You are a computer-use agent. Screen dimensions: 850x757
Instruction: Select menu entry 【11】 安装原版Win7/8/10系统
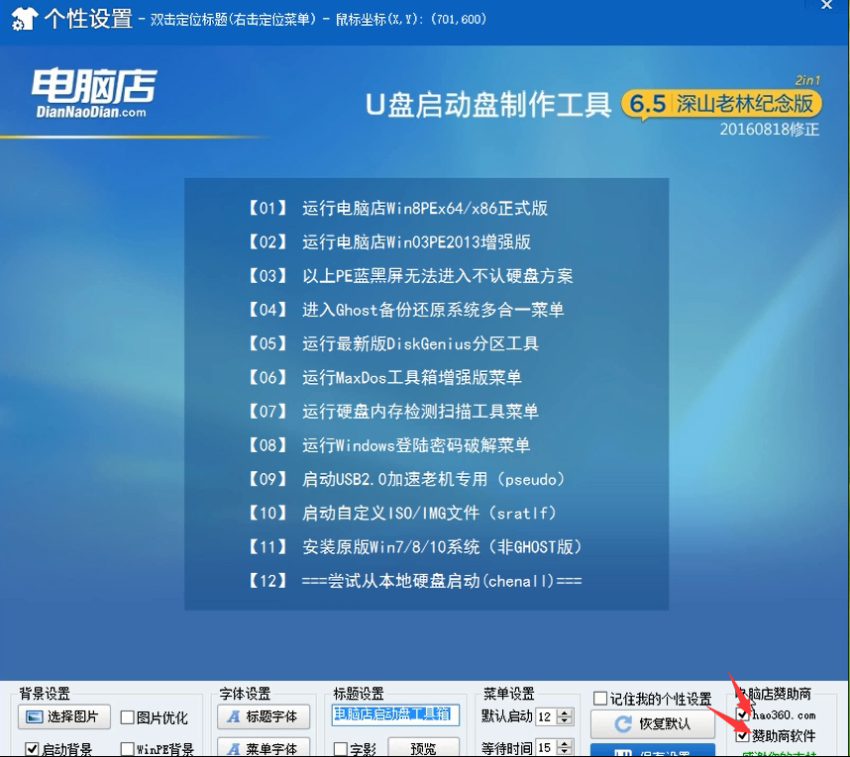point(415,547)
